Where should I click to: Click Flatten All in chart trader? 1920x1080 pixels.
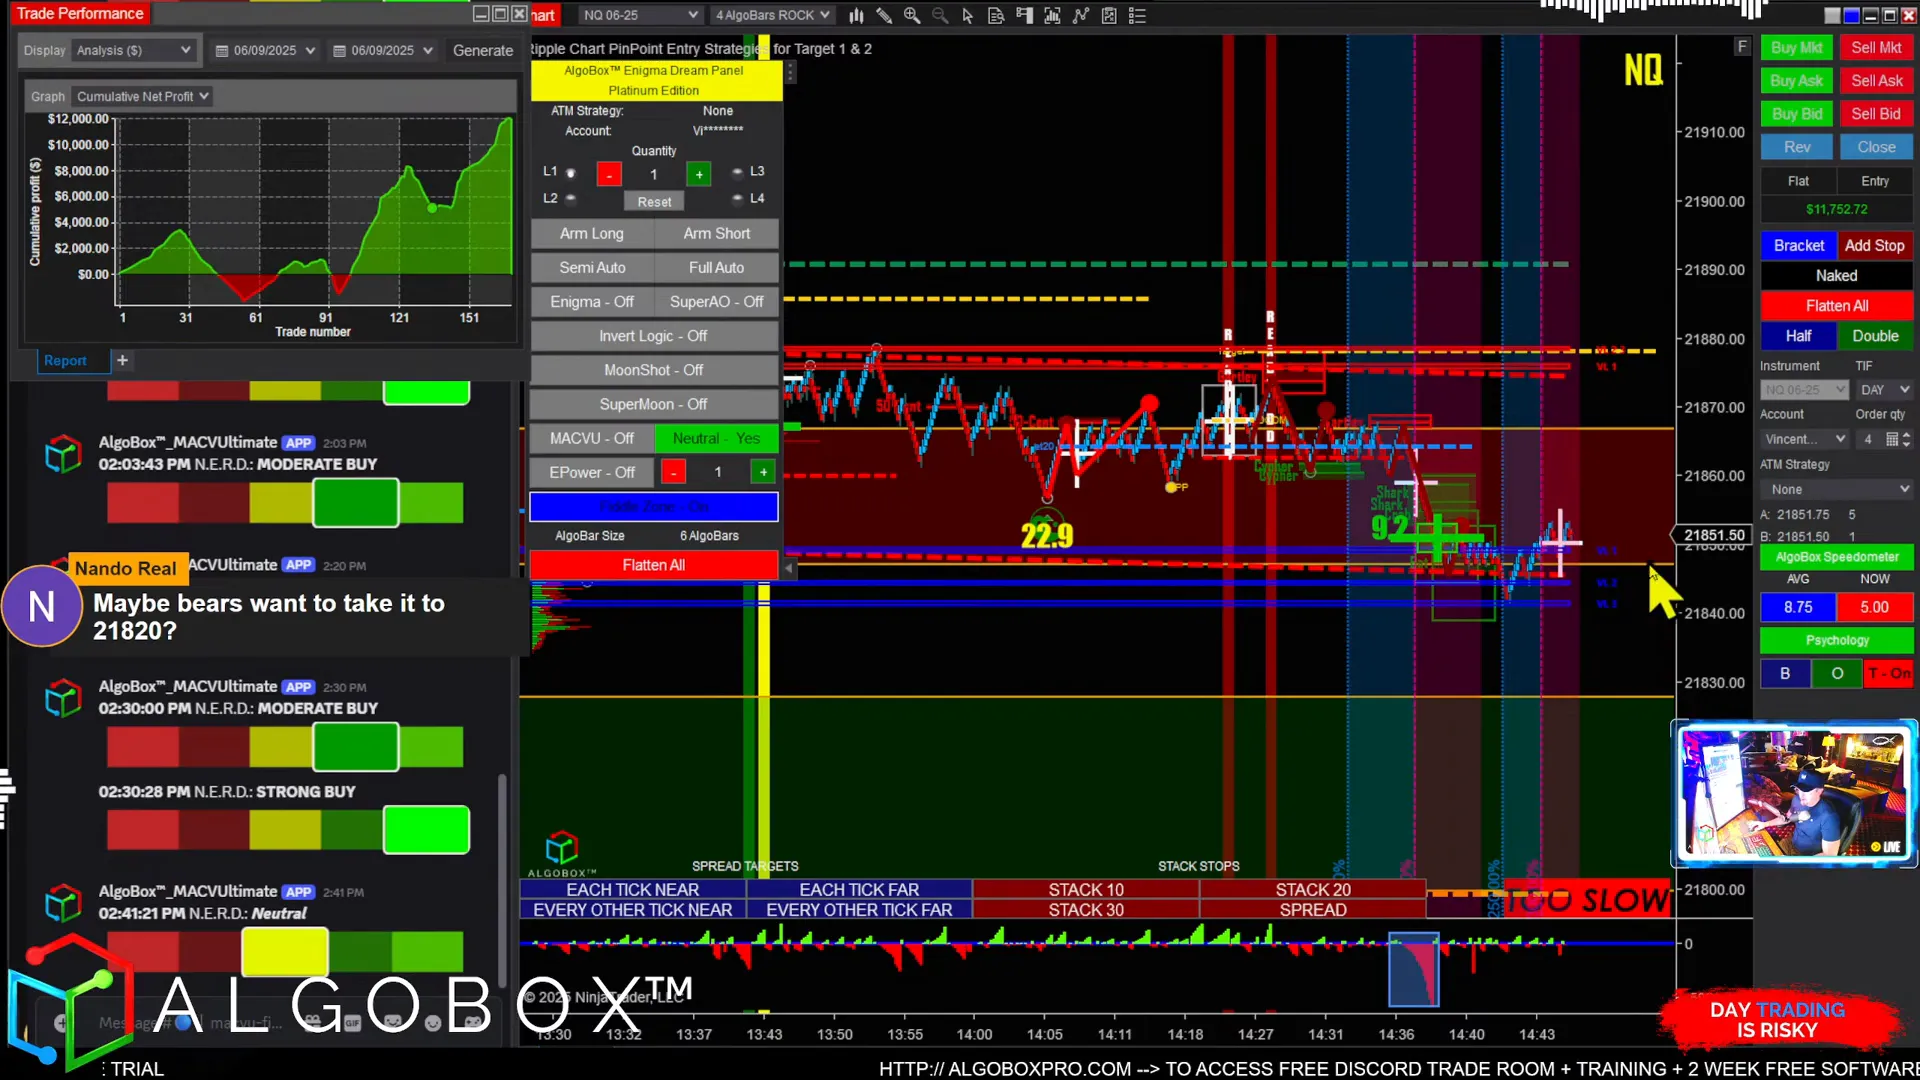pos(1836,306)
